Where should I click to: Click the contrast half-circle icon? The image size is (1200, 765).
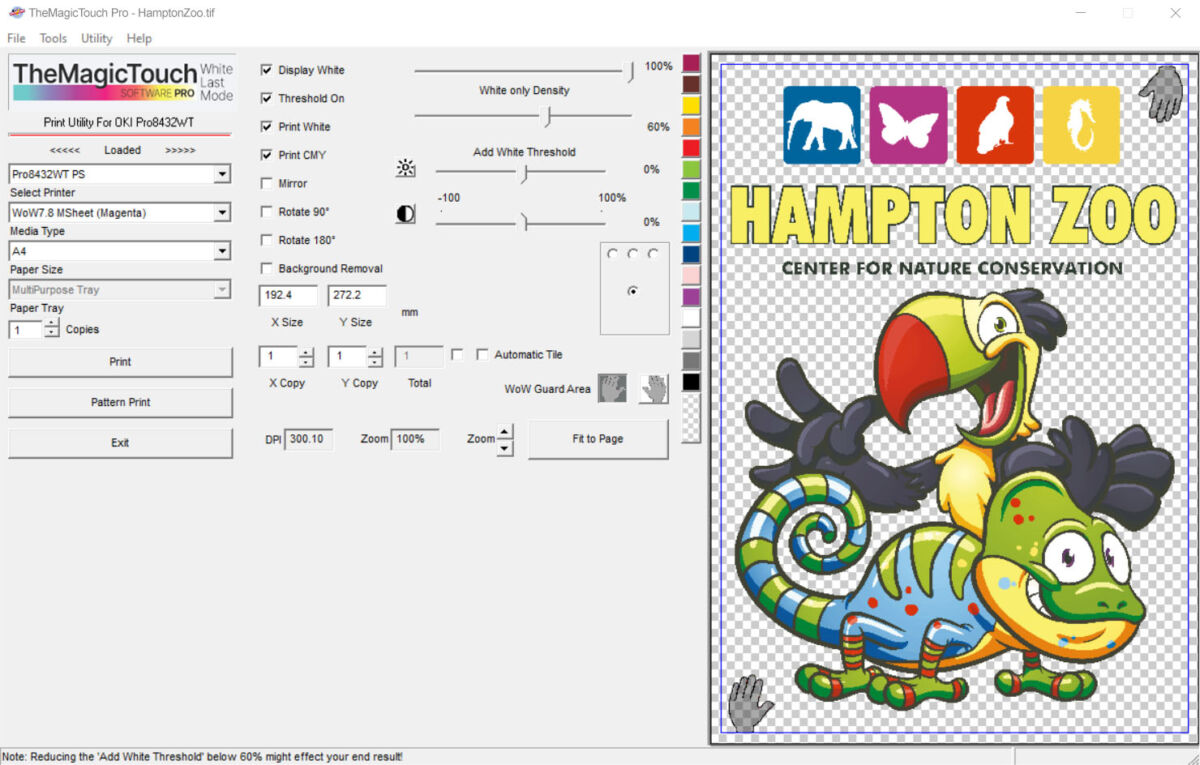[405, 214]
